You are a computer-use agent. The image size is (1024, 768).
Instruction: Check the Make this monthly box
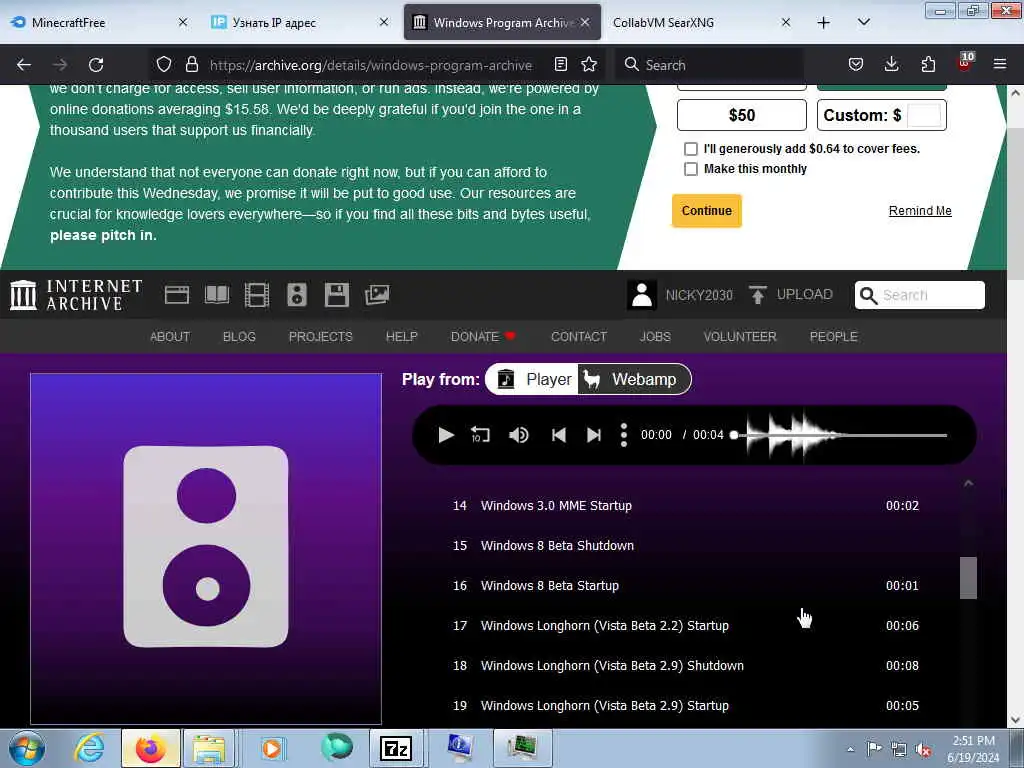coord(690,169)
